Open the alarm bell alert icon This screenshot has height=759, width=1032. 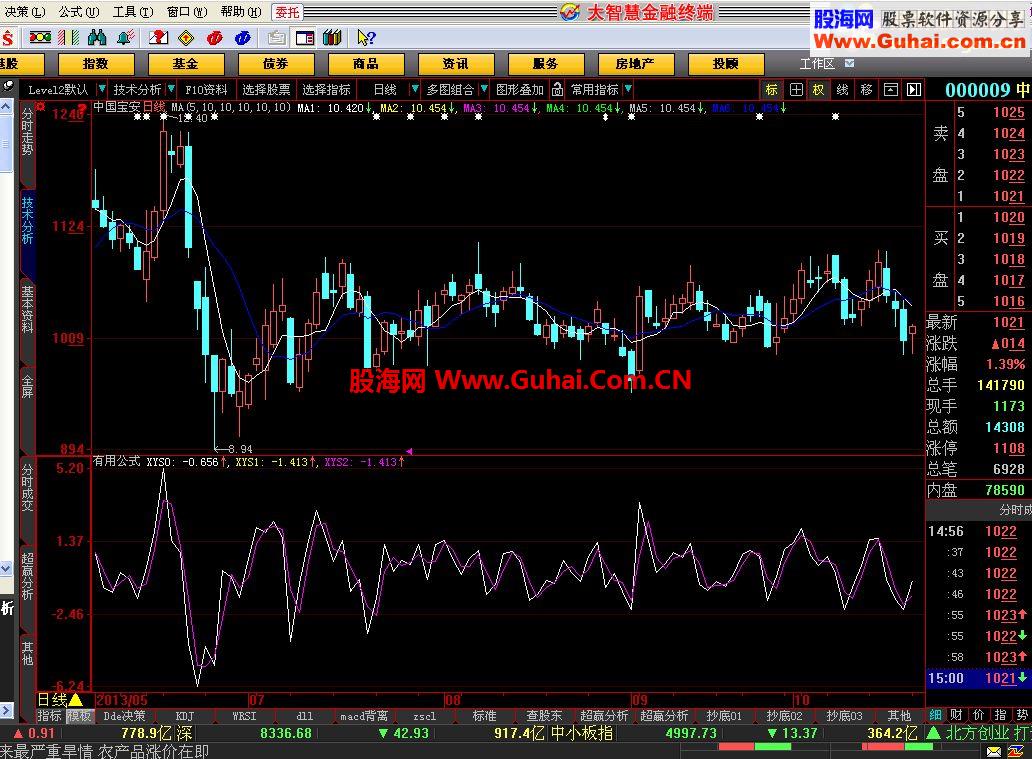[x=125, y=38]
